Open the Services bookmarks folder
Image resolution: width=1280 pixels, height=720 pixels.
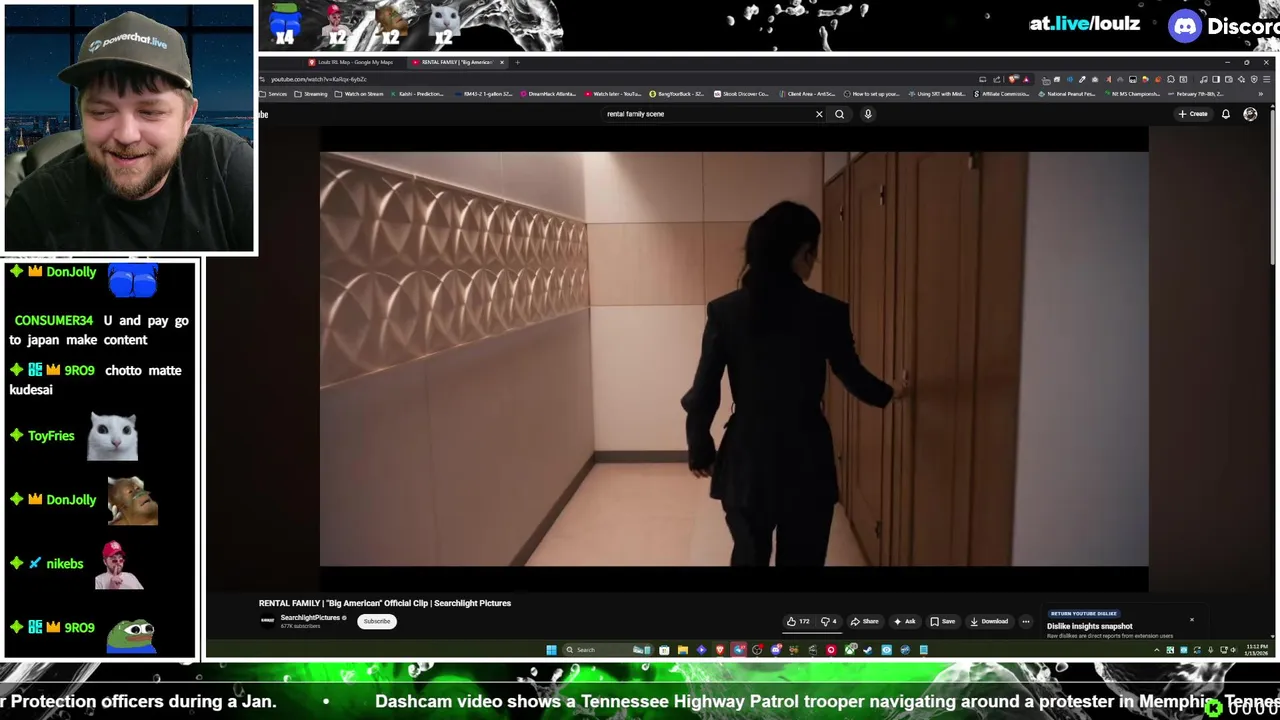274,94
